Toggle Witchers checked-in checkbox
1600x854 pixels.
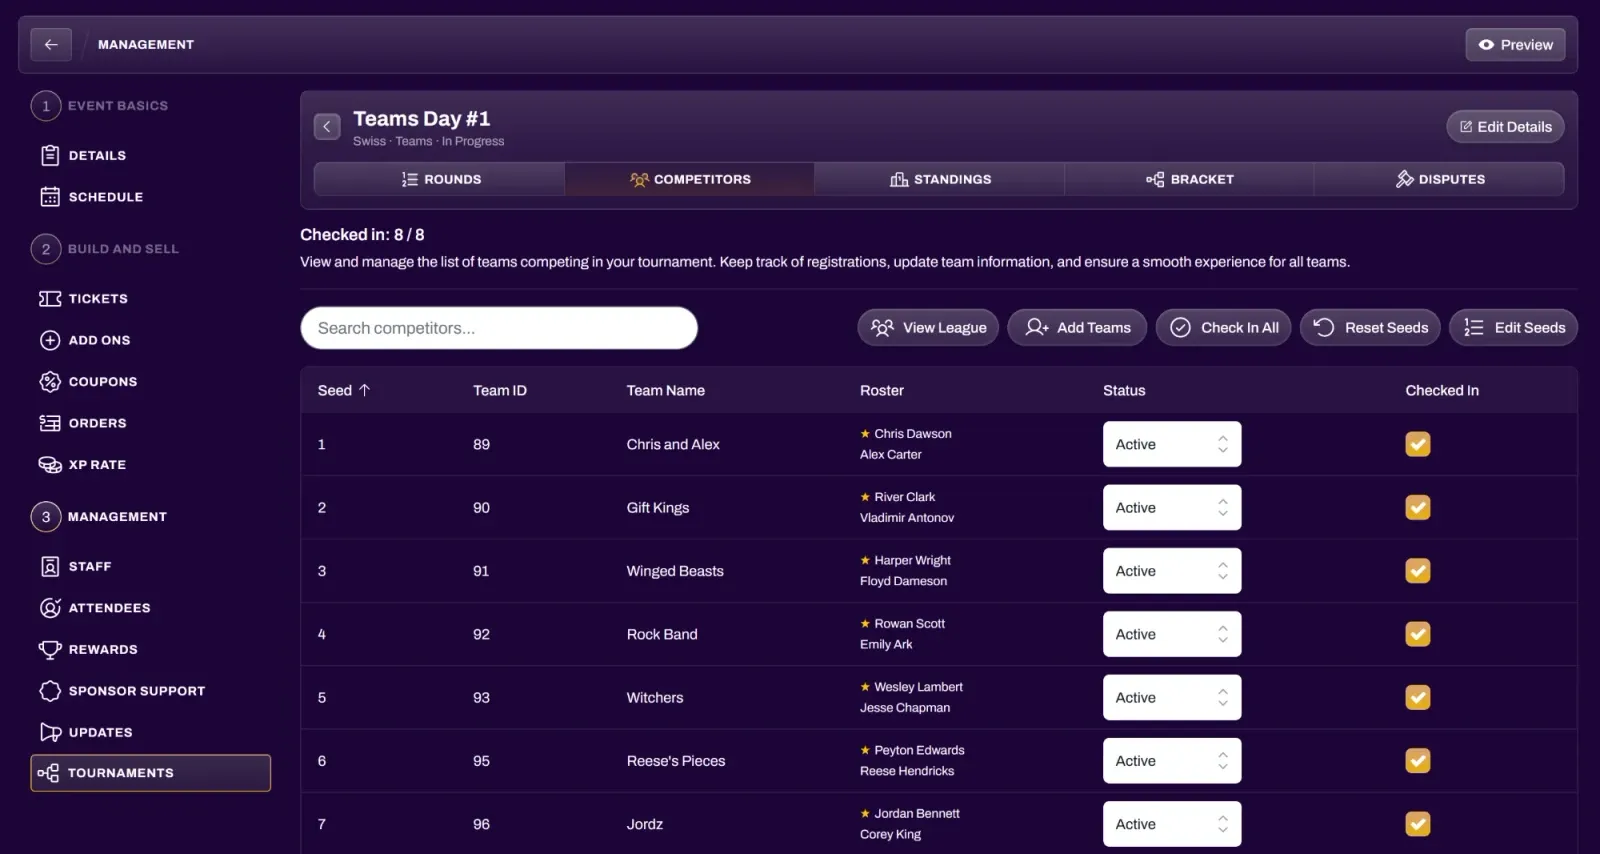[1418, 697]
